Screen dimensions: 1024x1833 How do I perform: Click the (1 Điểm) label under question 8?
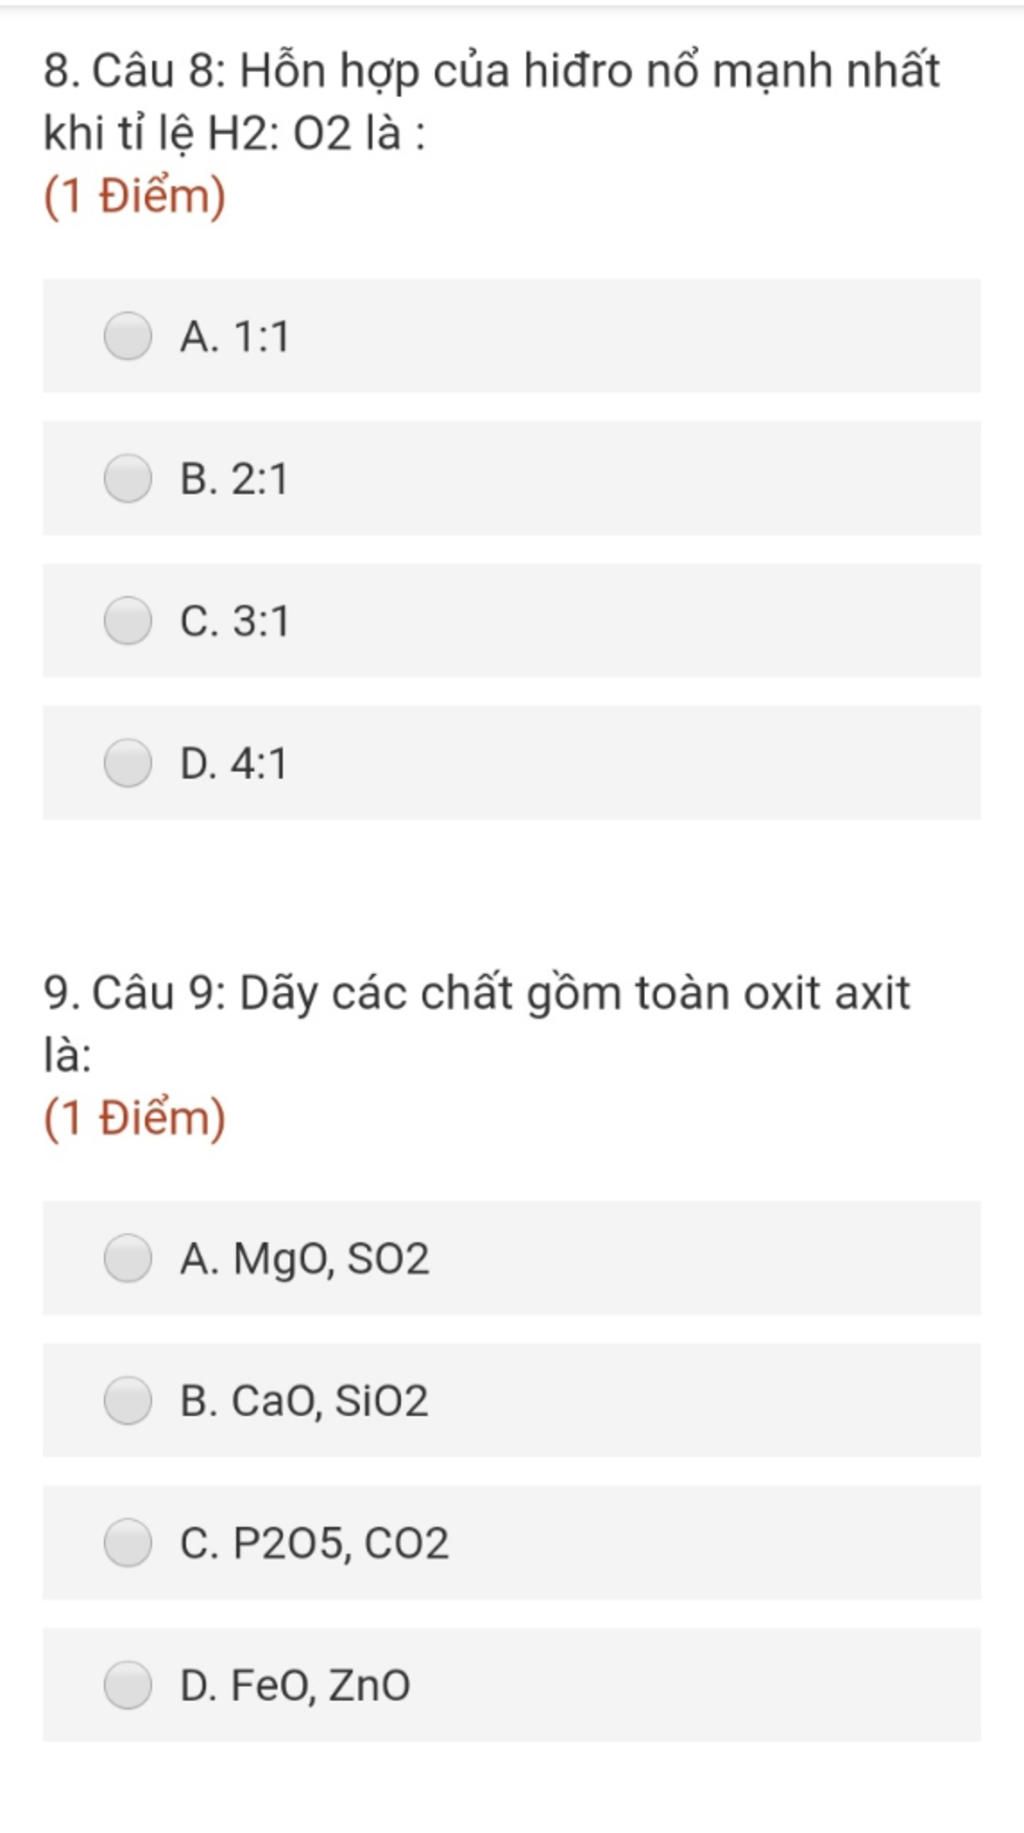[x=135, y=196]
